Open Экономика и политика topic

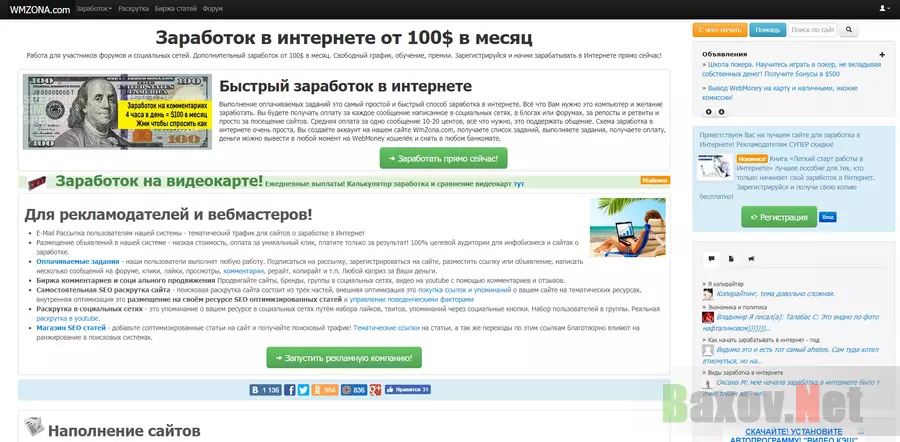(x=739, y=307)
